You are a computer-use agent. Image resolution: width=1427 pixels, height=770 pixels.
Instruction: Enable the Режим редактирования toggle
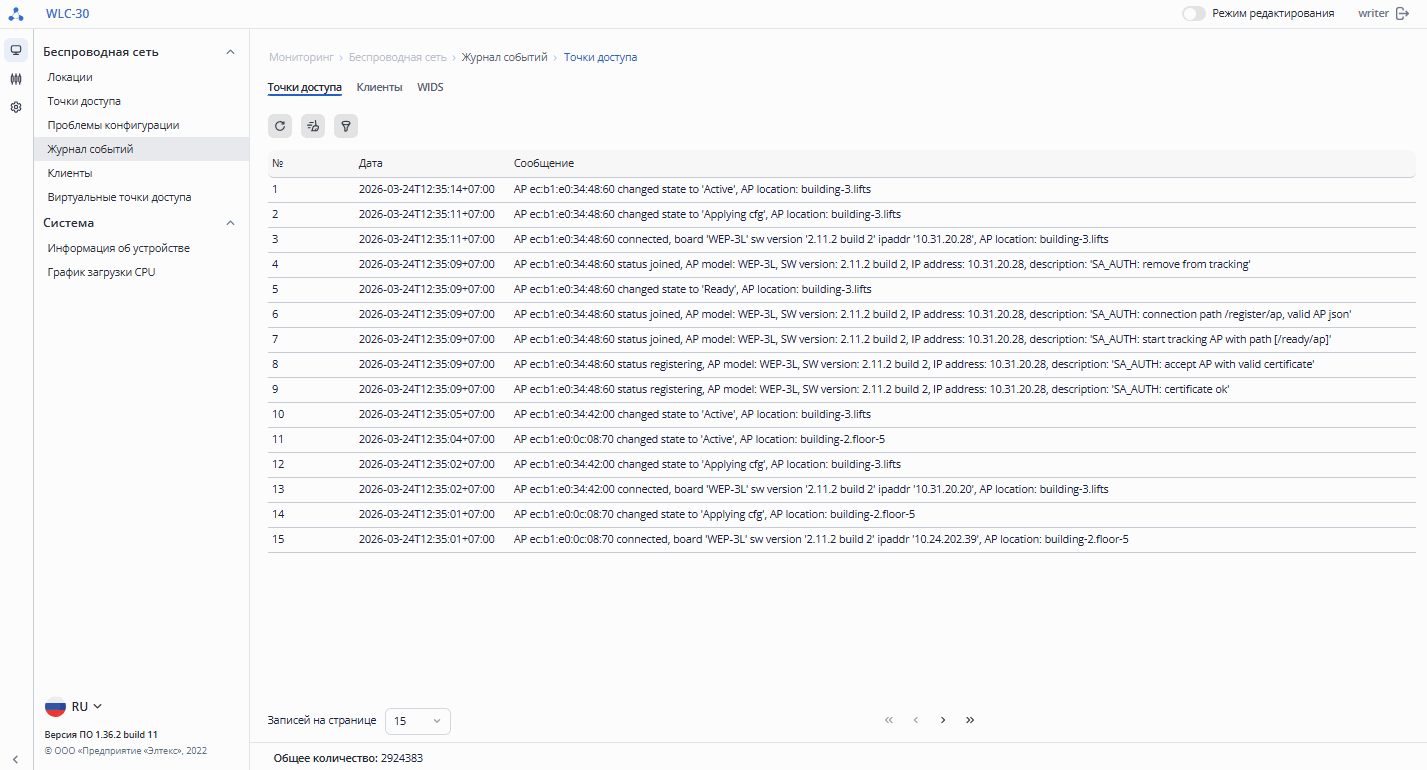pos(1194,14)
